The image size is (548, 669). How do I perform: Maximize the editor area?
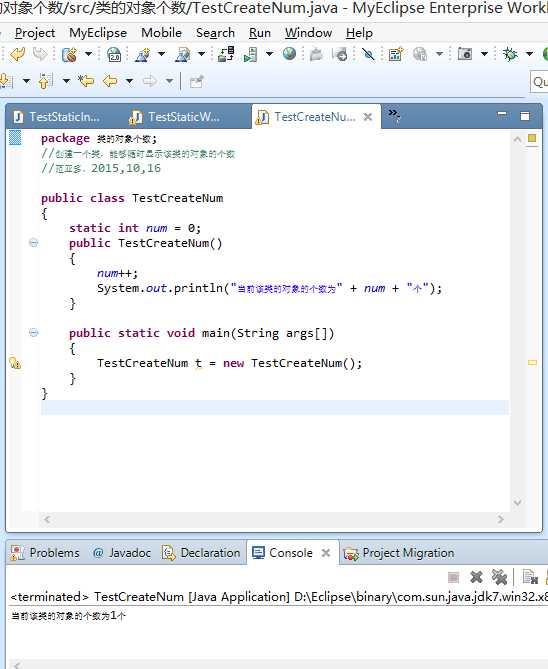coord(525,116)
